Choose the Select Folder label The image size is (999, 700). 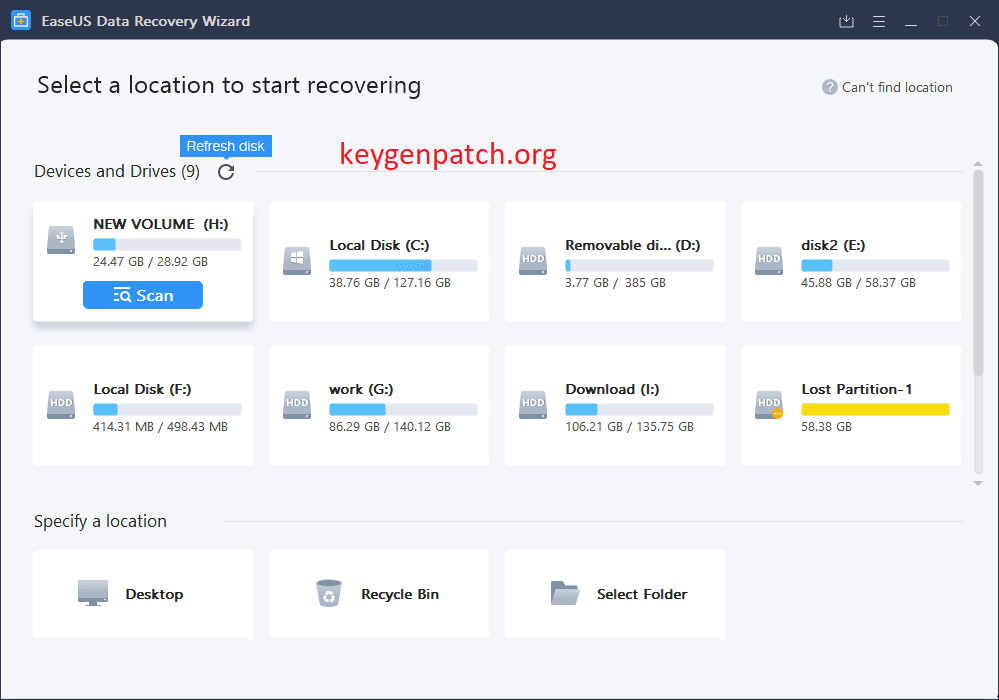tap(642, 594)
